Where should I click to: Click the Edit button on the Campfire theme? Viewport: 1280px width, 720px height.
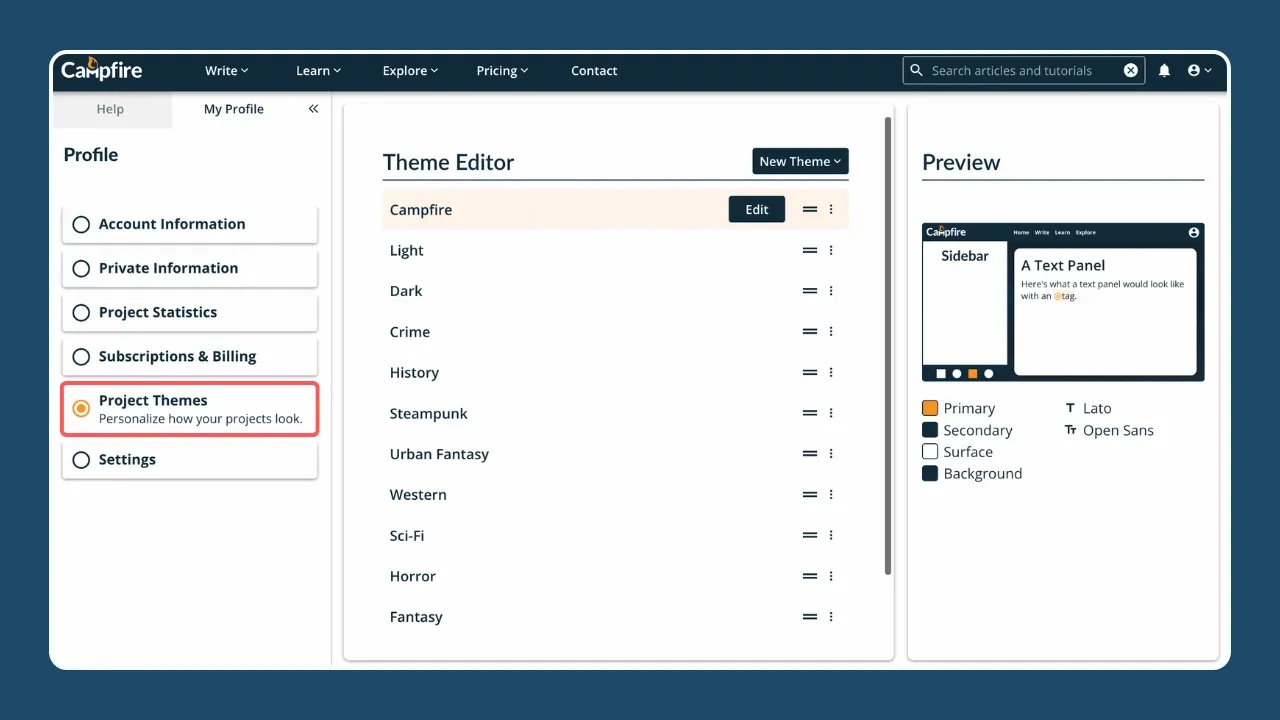(756, 209)
